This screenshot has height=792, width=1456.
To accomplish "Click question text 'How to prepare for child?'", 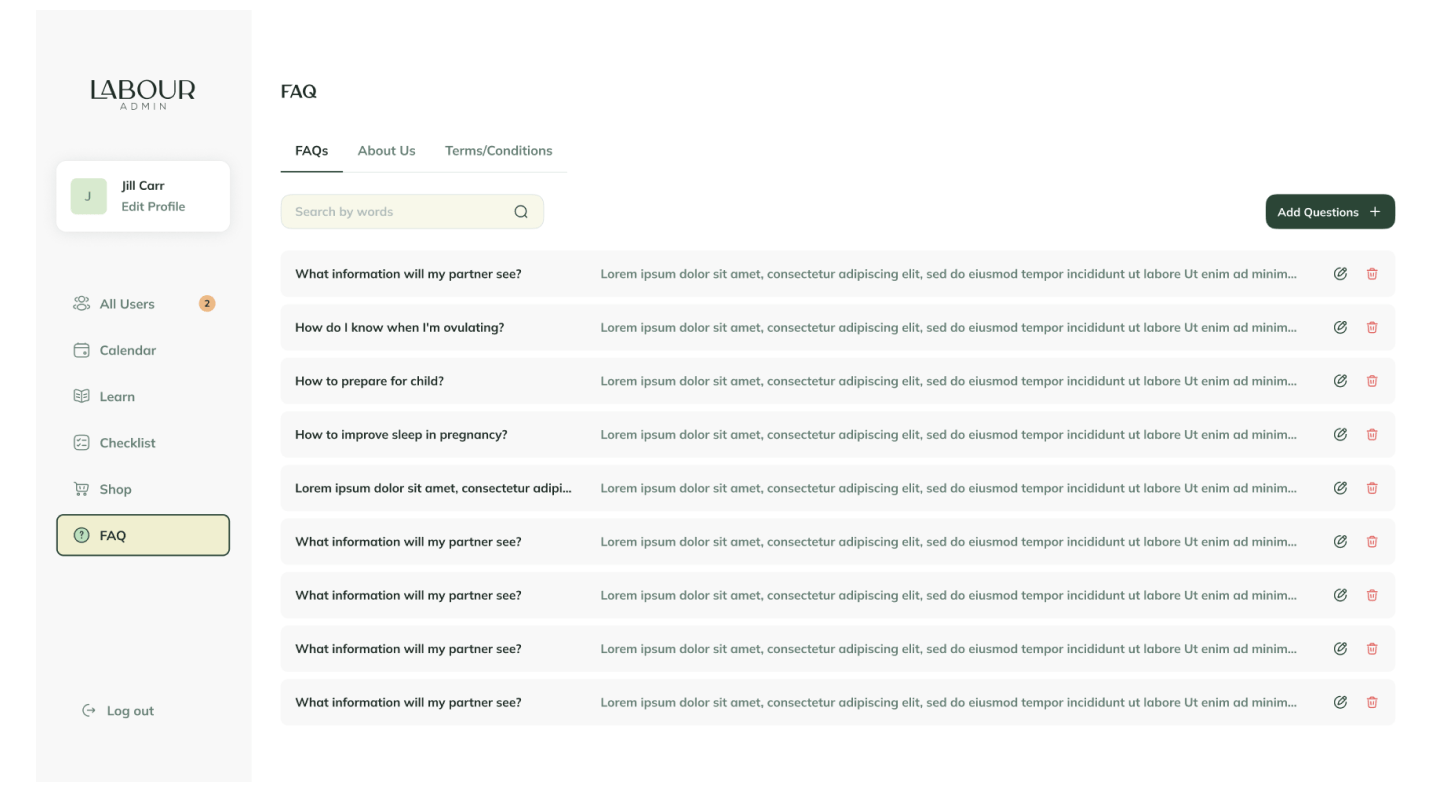I will tap(369, 381).
